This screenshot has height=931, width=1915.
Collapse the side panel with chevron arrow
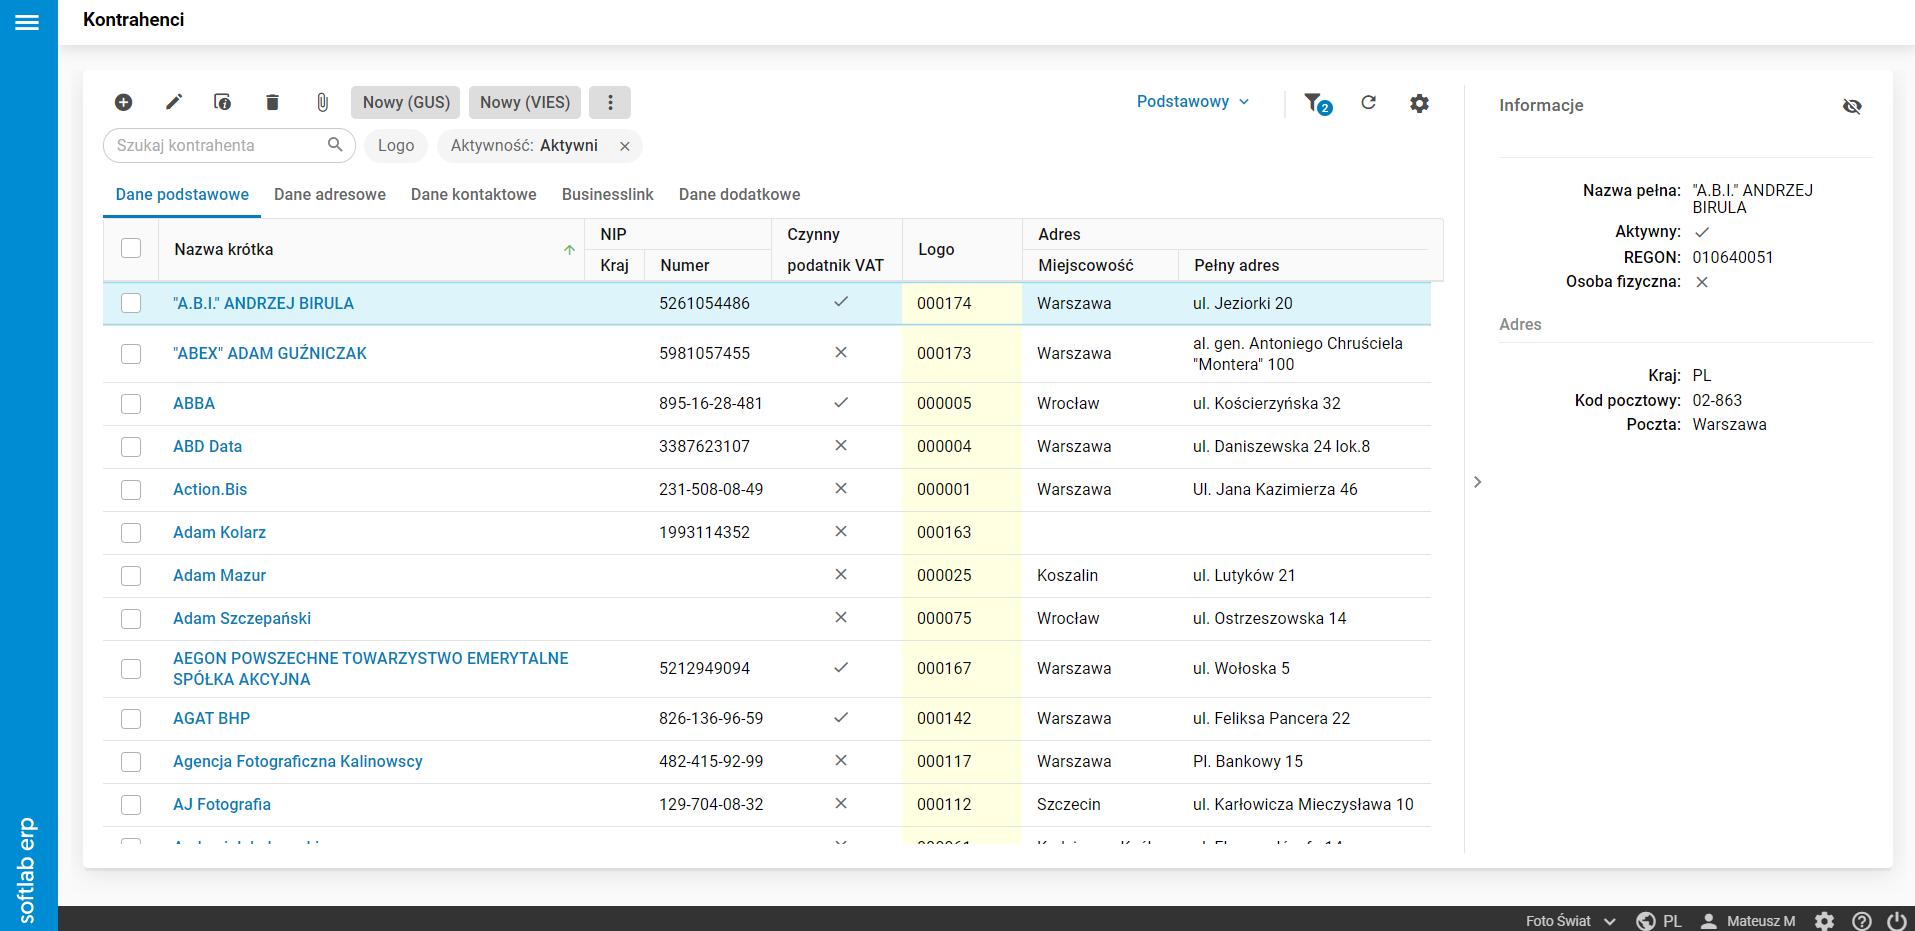[1477, 482]
